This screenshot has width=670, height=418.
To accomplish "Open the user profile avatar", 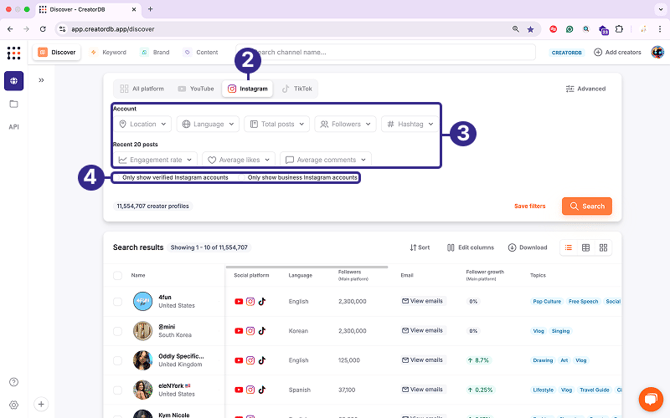I will click(658, 52).
